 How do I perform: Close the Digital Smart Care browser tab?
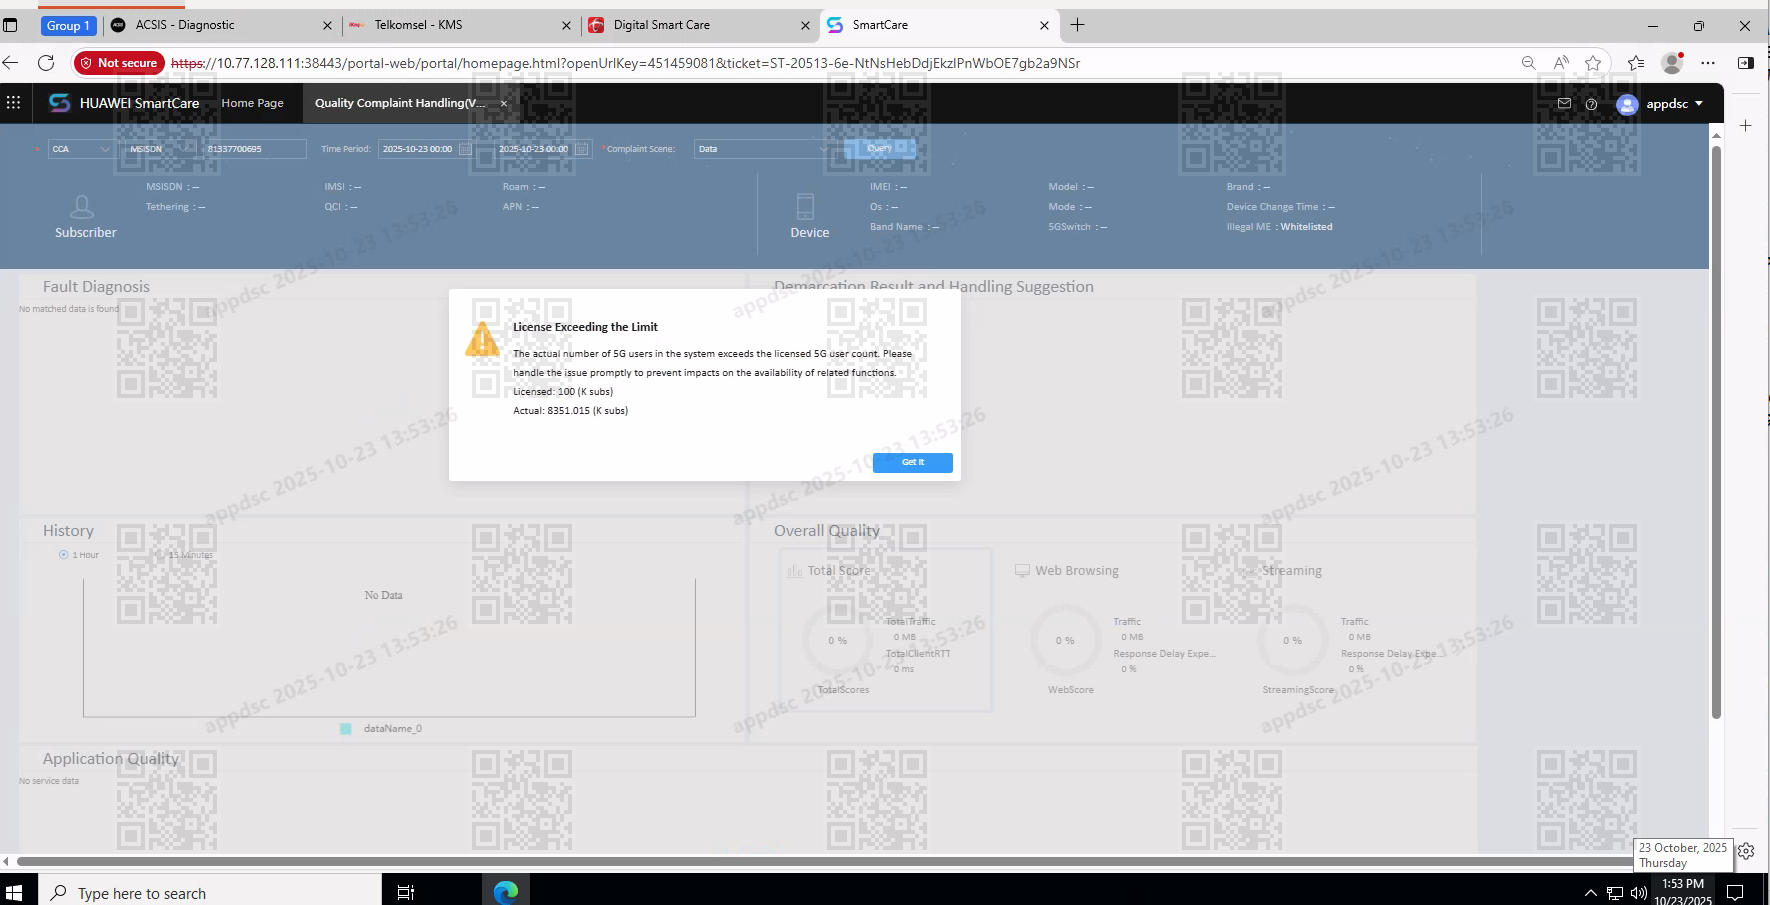point(805,26)
